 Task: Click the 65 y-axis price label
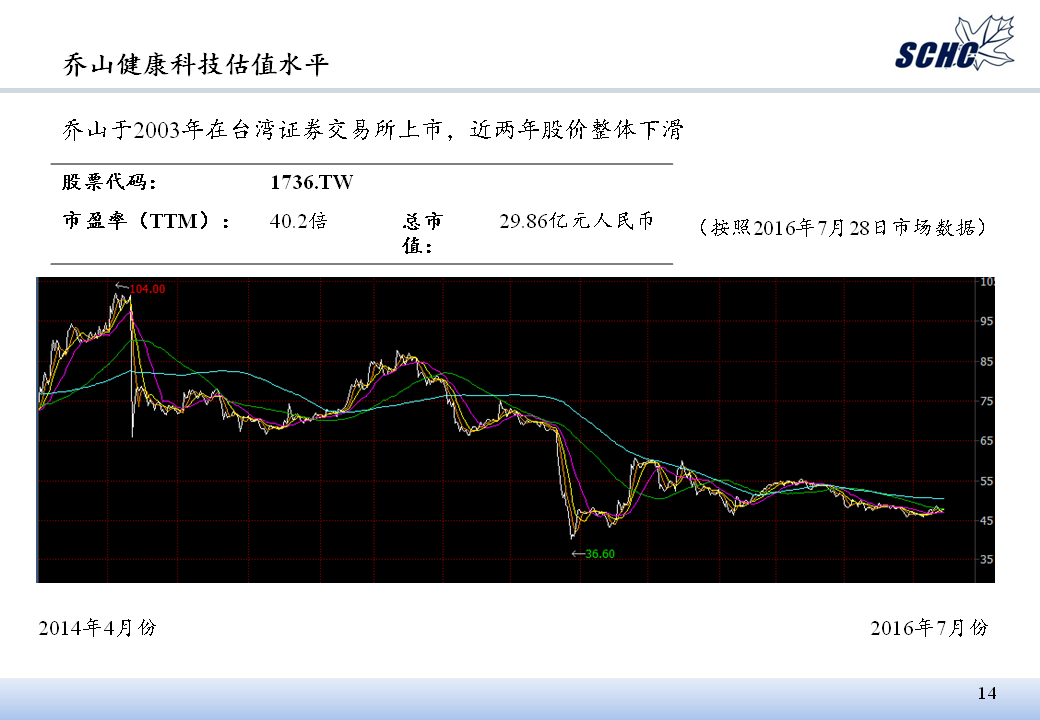[x=987, y=441]
